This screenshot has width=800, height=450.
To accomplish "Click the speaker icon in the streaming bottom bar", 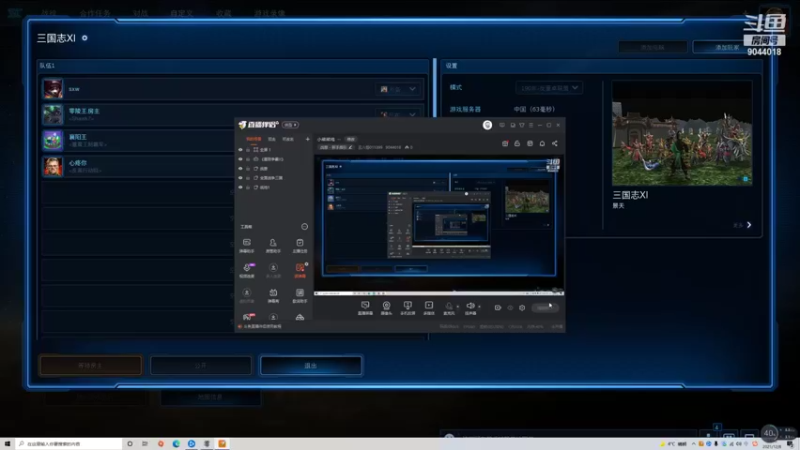I will (x=470, y=306).
